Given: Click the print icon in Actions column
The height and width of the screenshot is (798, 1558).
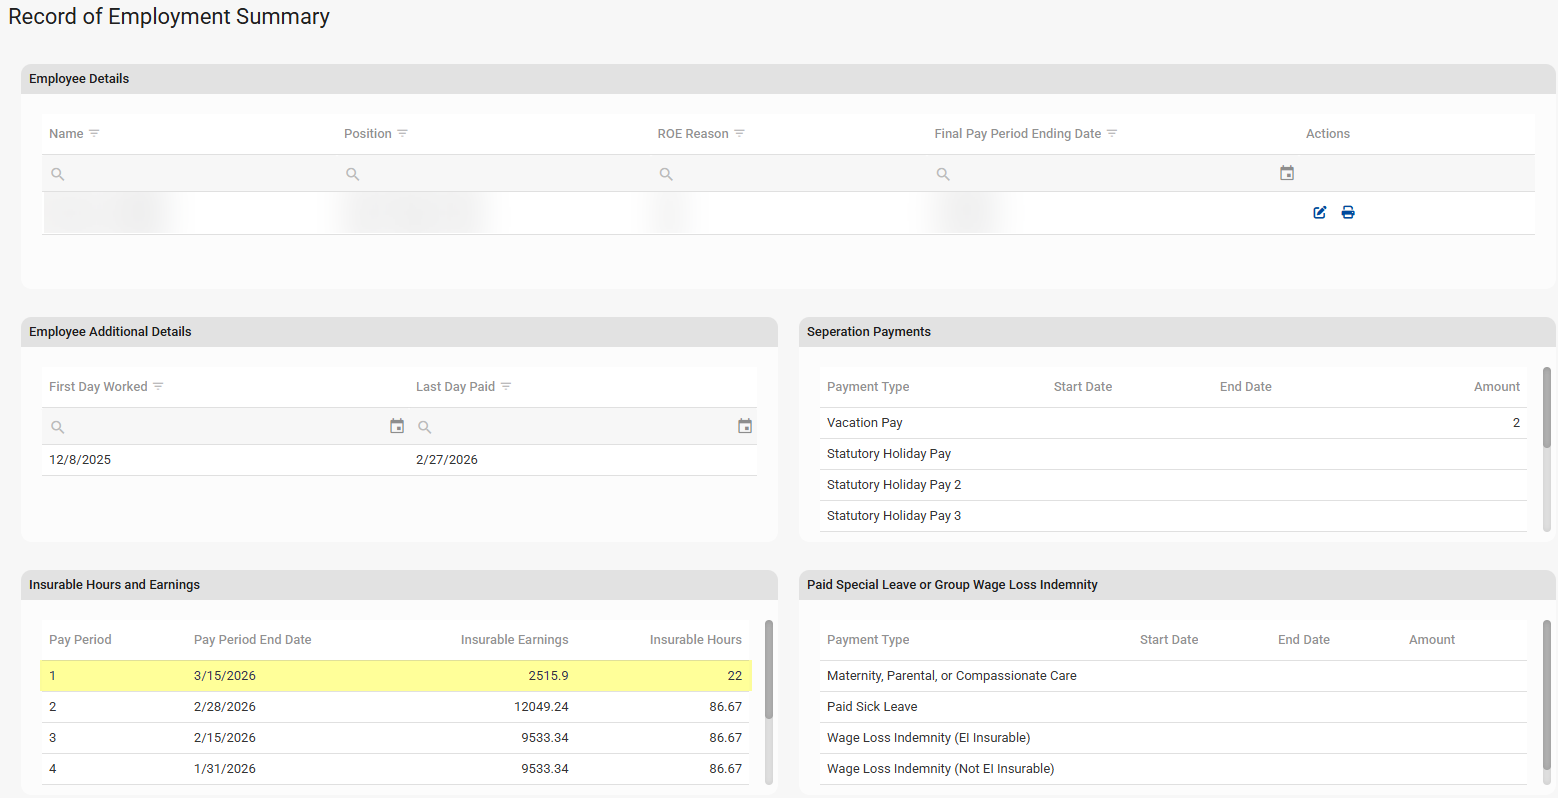Looking at the screenshot, I should point(1348,212).
